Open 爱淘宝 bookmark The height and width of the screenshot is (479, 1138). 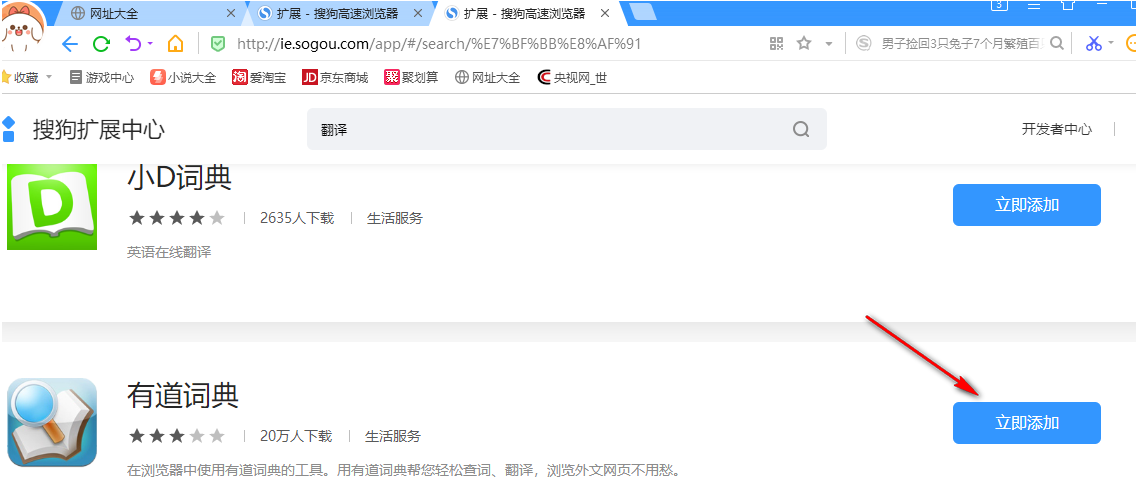259,78
